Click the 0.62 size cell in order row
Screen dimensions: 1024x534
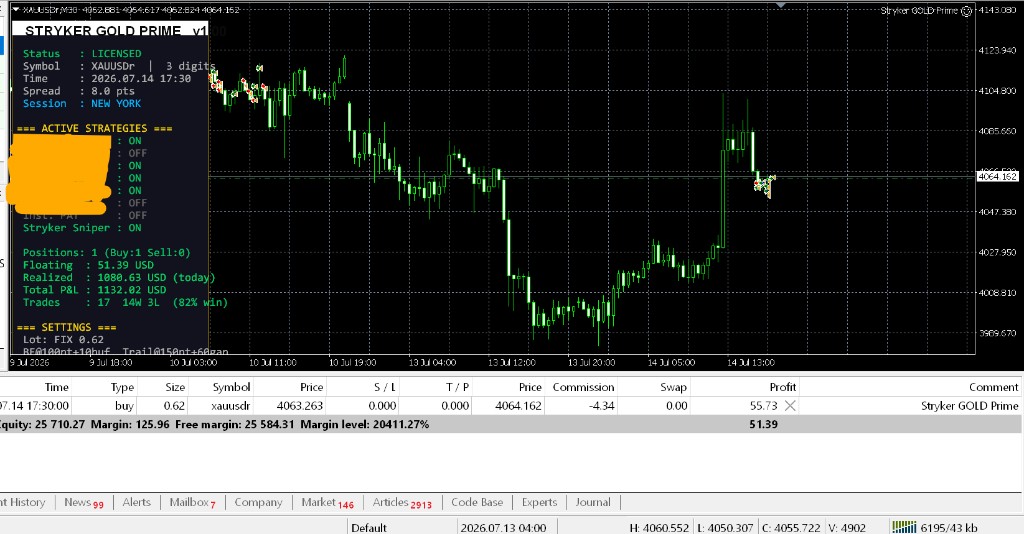click(174, 405)
